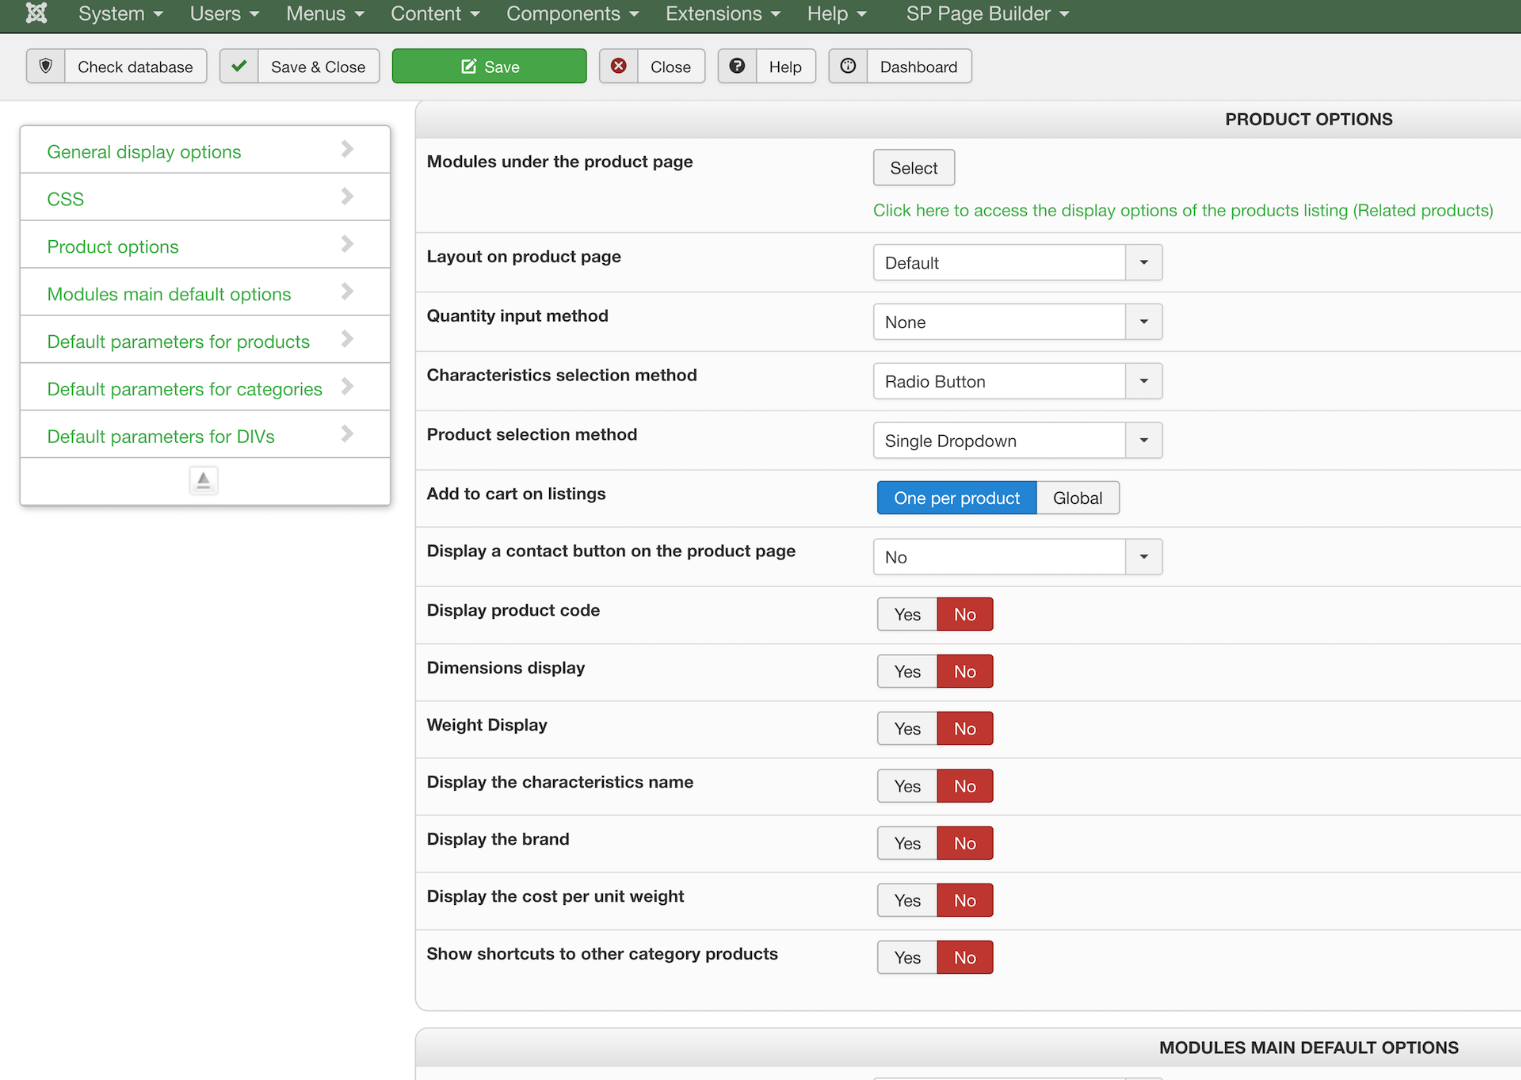Enable Yes for Display product code
Screen dimensions: 1521x1080
pos(907,614)
